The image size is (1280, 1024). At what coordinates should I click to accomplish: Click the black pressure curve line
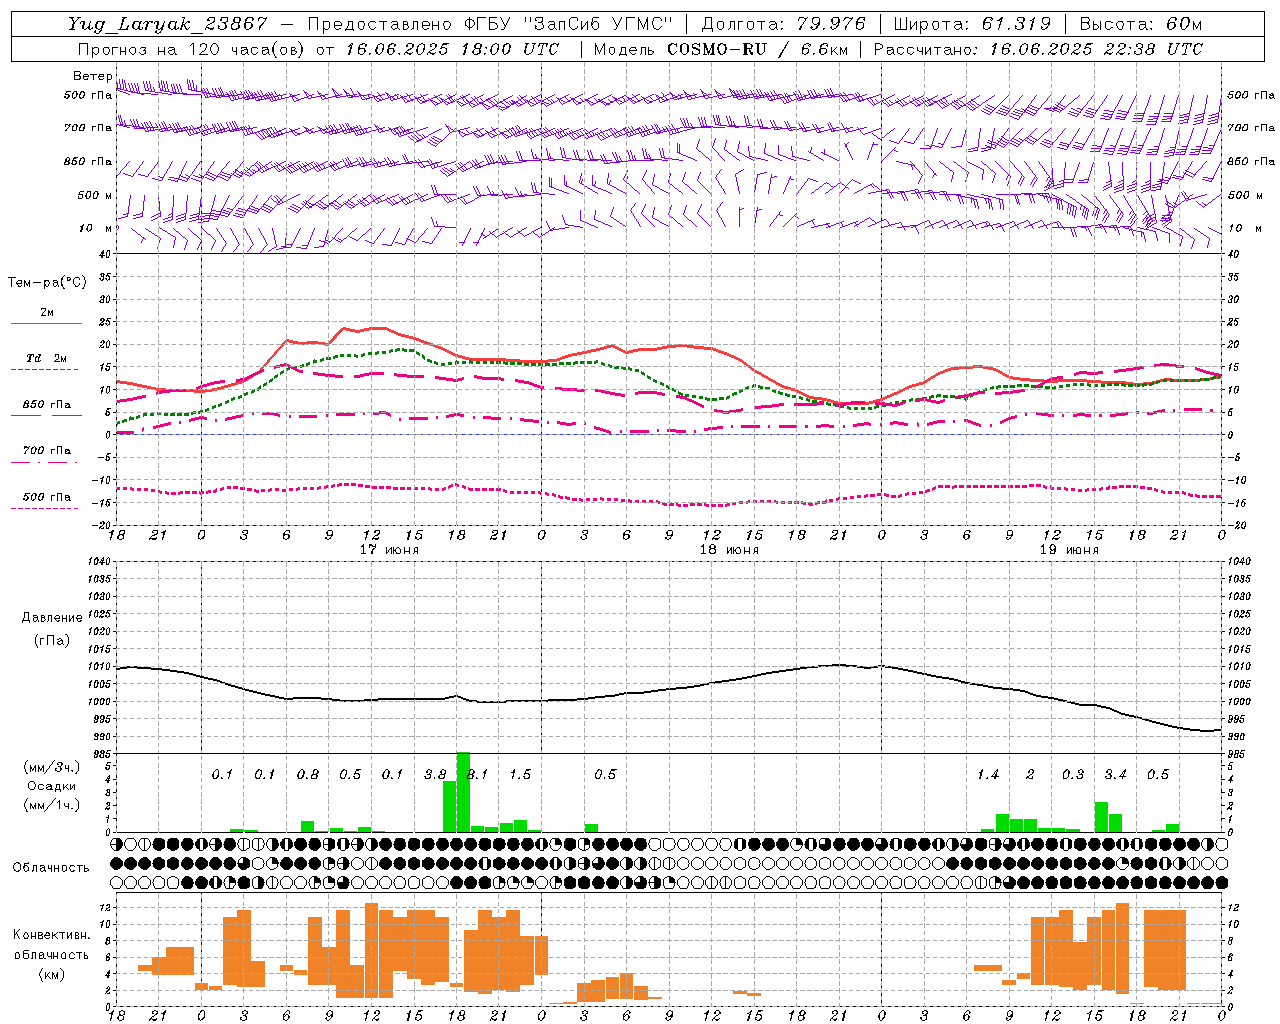670,688
